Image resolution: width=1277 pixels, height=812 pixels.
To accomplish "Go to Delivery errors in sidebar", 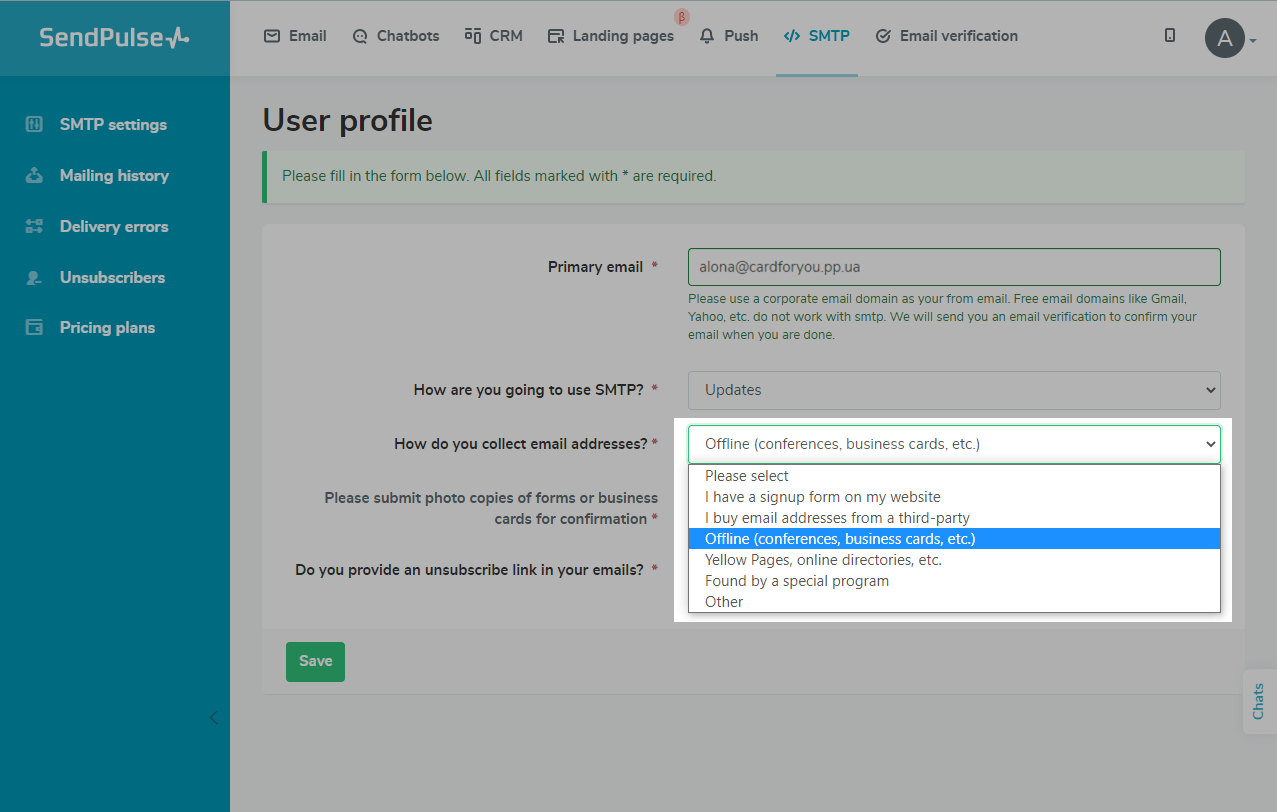I will 115,227.
